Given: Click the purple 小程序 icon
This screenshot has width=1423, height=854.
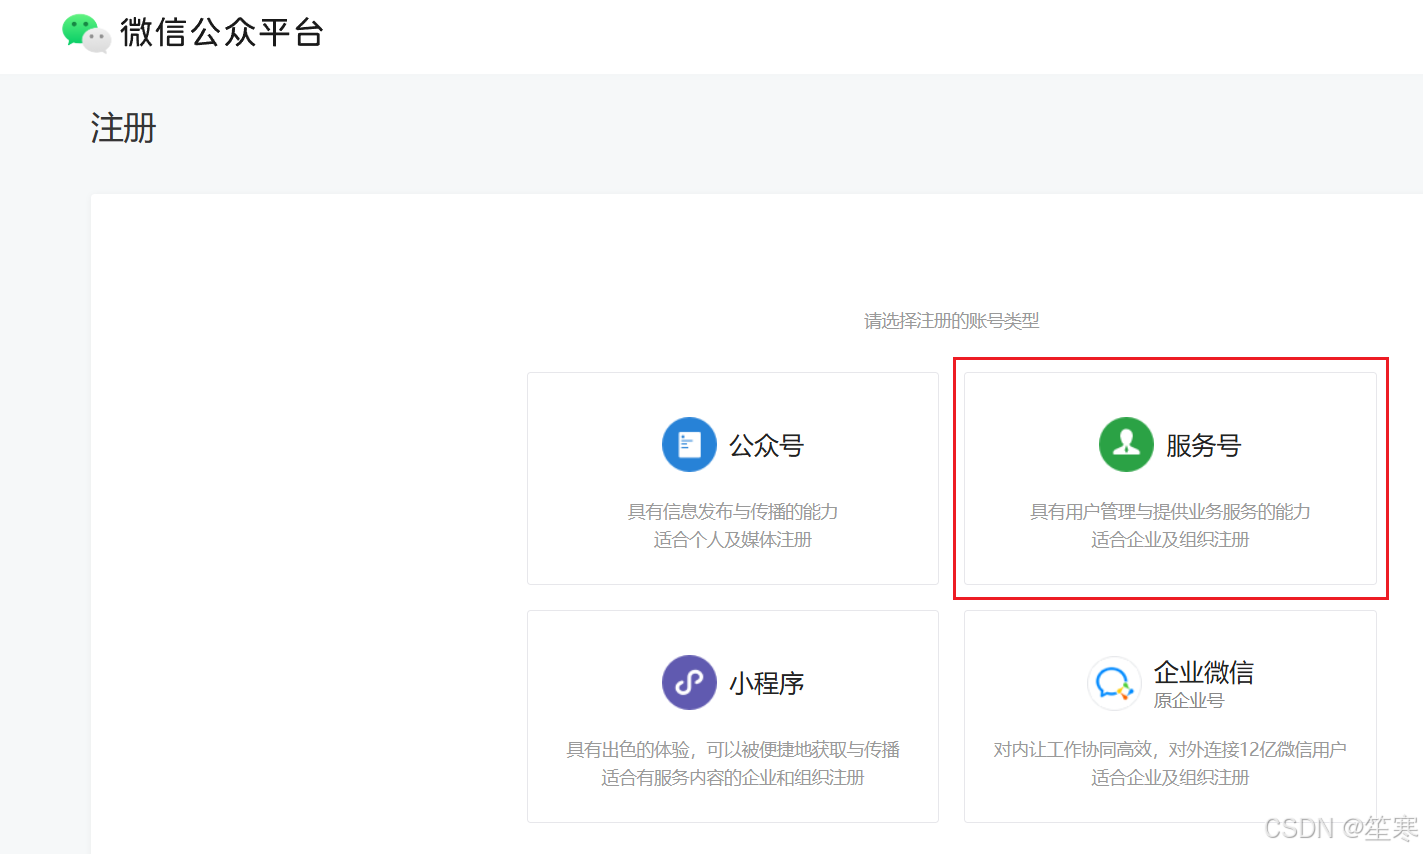Looking at the screenshot, I should coord(689,682).
